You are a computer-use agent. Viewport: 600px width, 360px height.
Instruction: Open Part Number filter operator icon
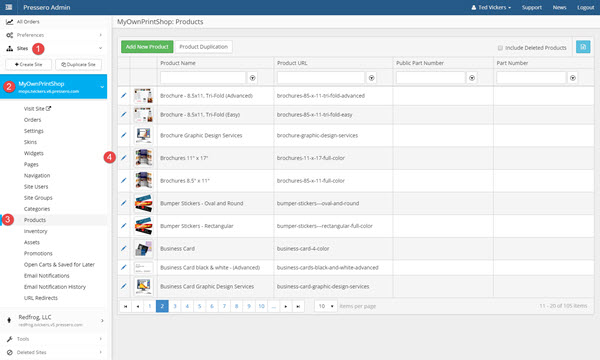pos(572,78)
